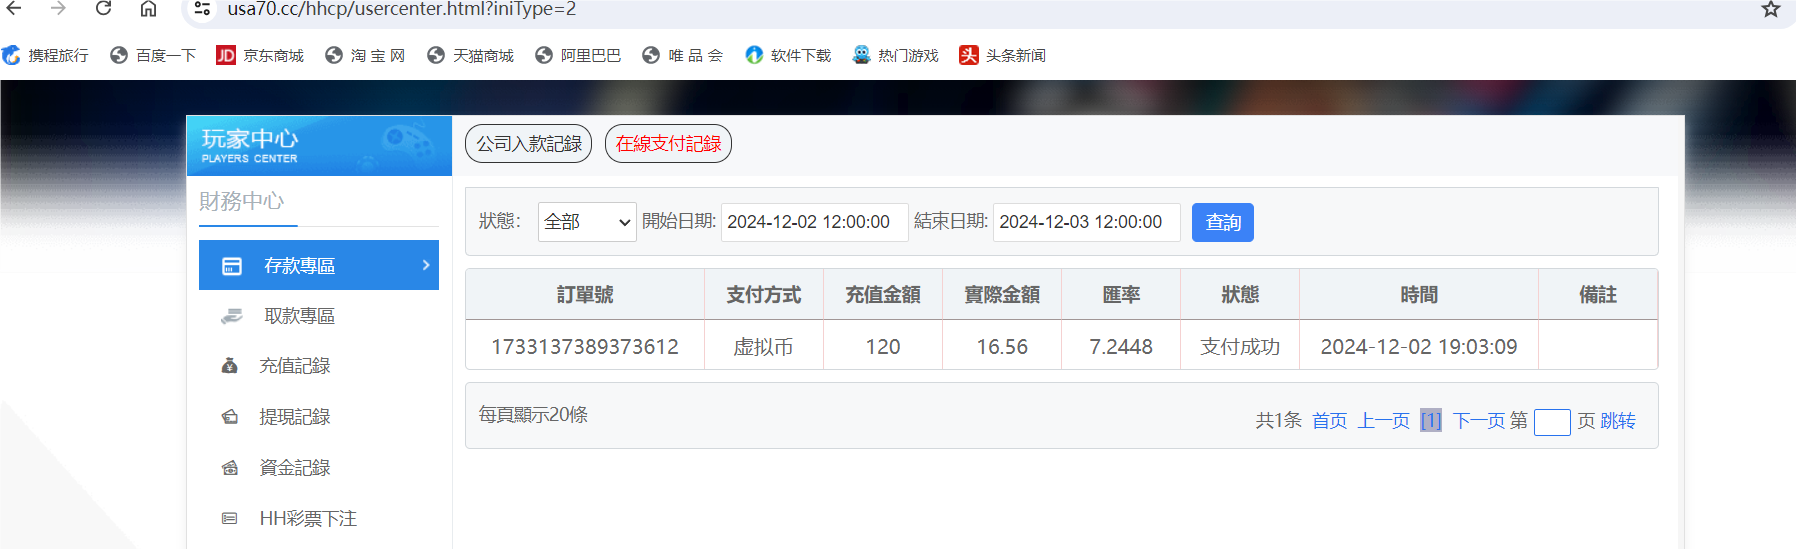The width and height of the screenshot is (1796, 549).
Task: Click order number 1733137389373612
Action: [x=585, y=347]
